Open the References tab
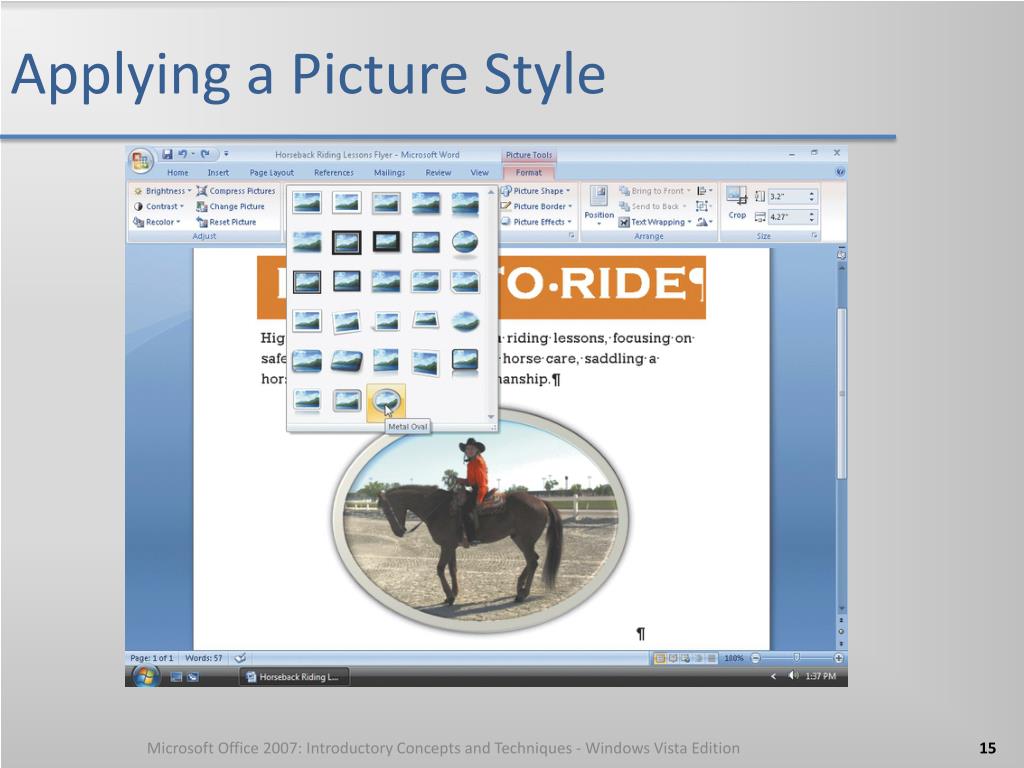Image resolution: width=1024 pixels, height=768 pixels. tap(334, 172)
